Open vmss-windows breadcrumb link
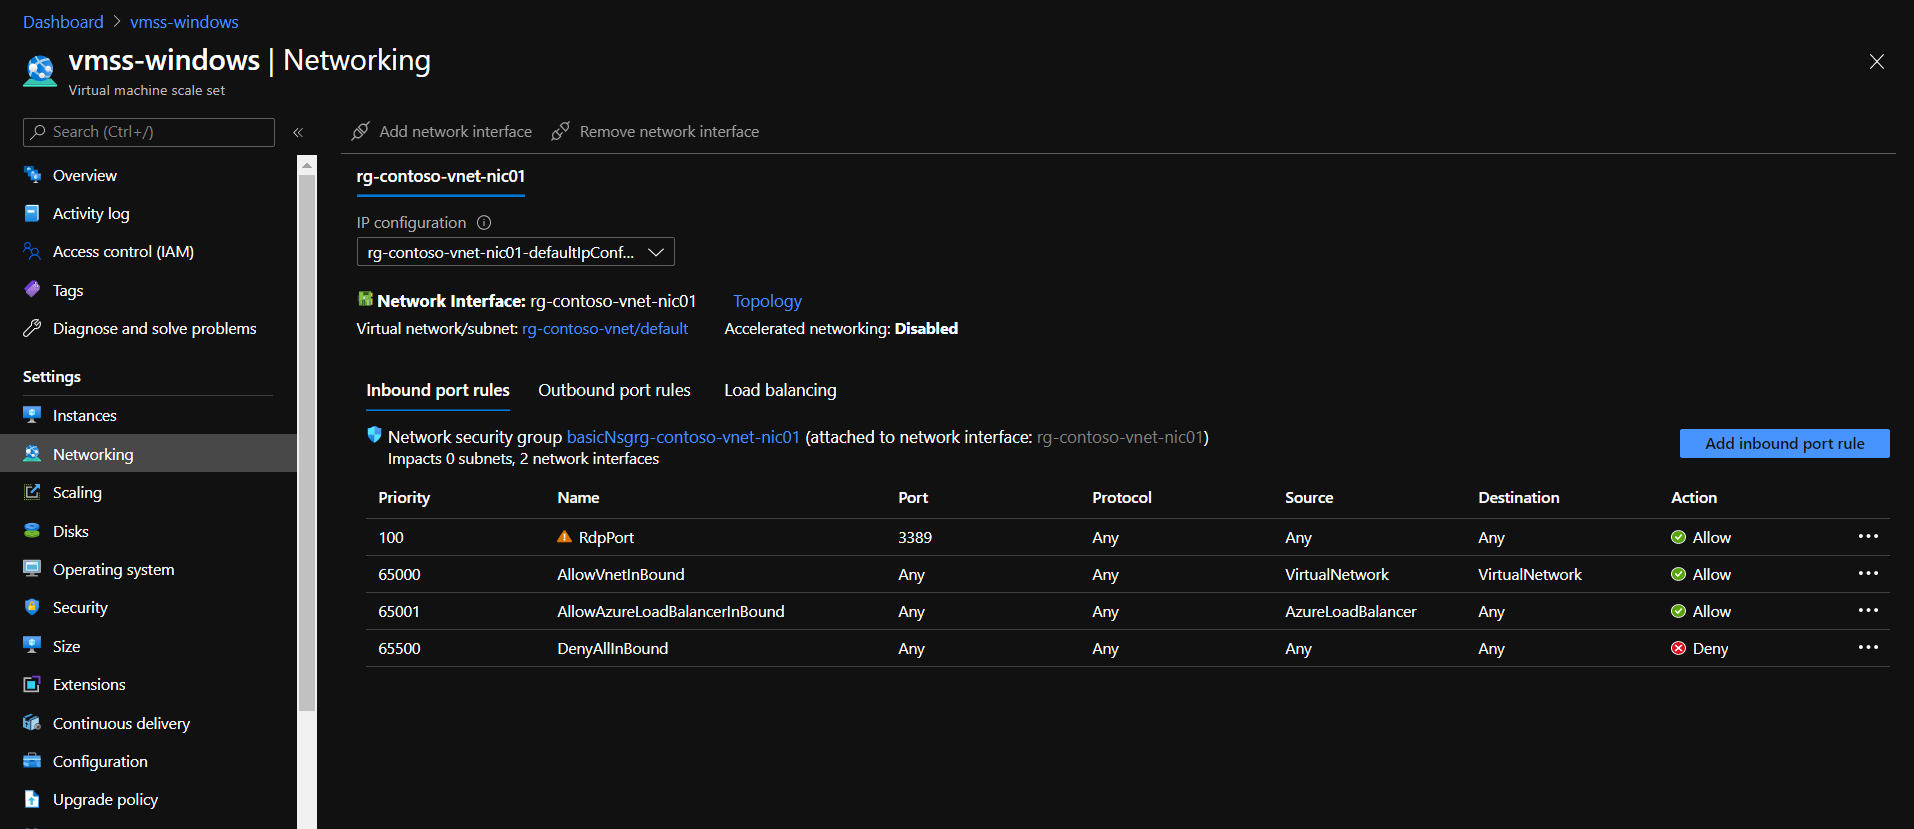1914x829 pixels. (x=184, y=22)
